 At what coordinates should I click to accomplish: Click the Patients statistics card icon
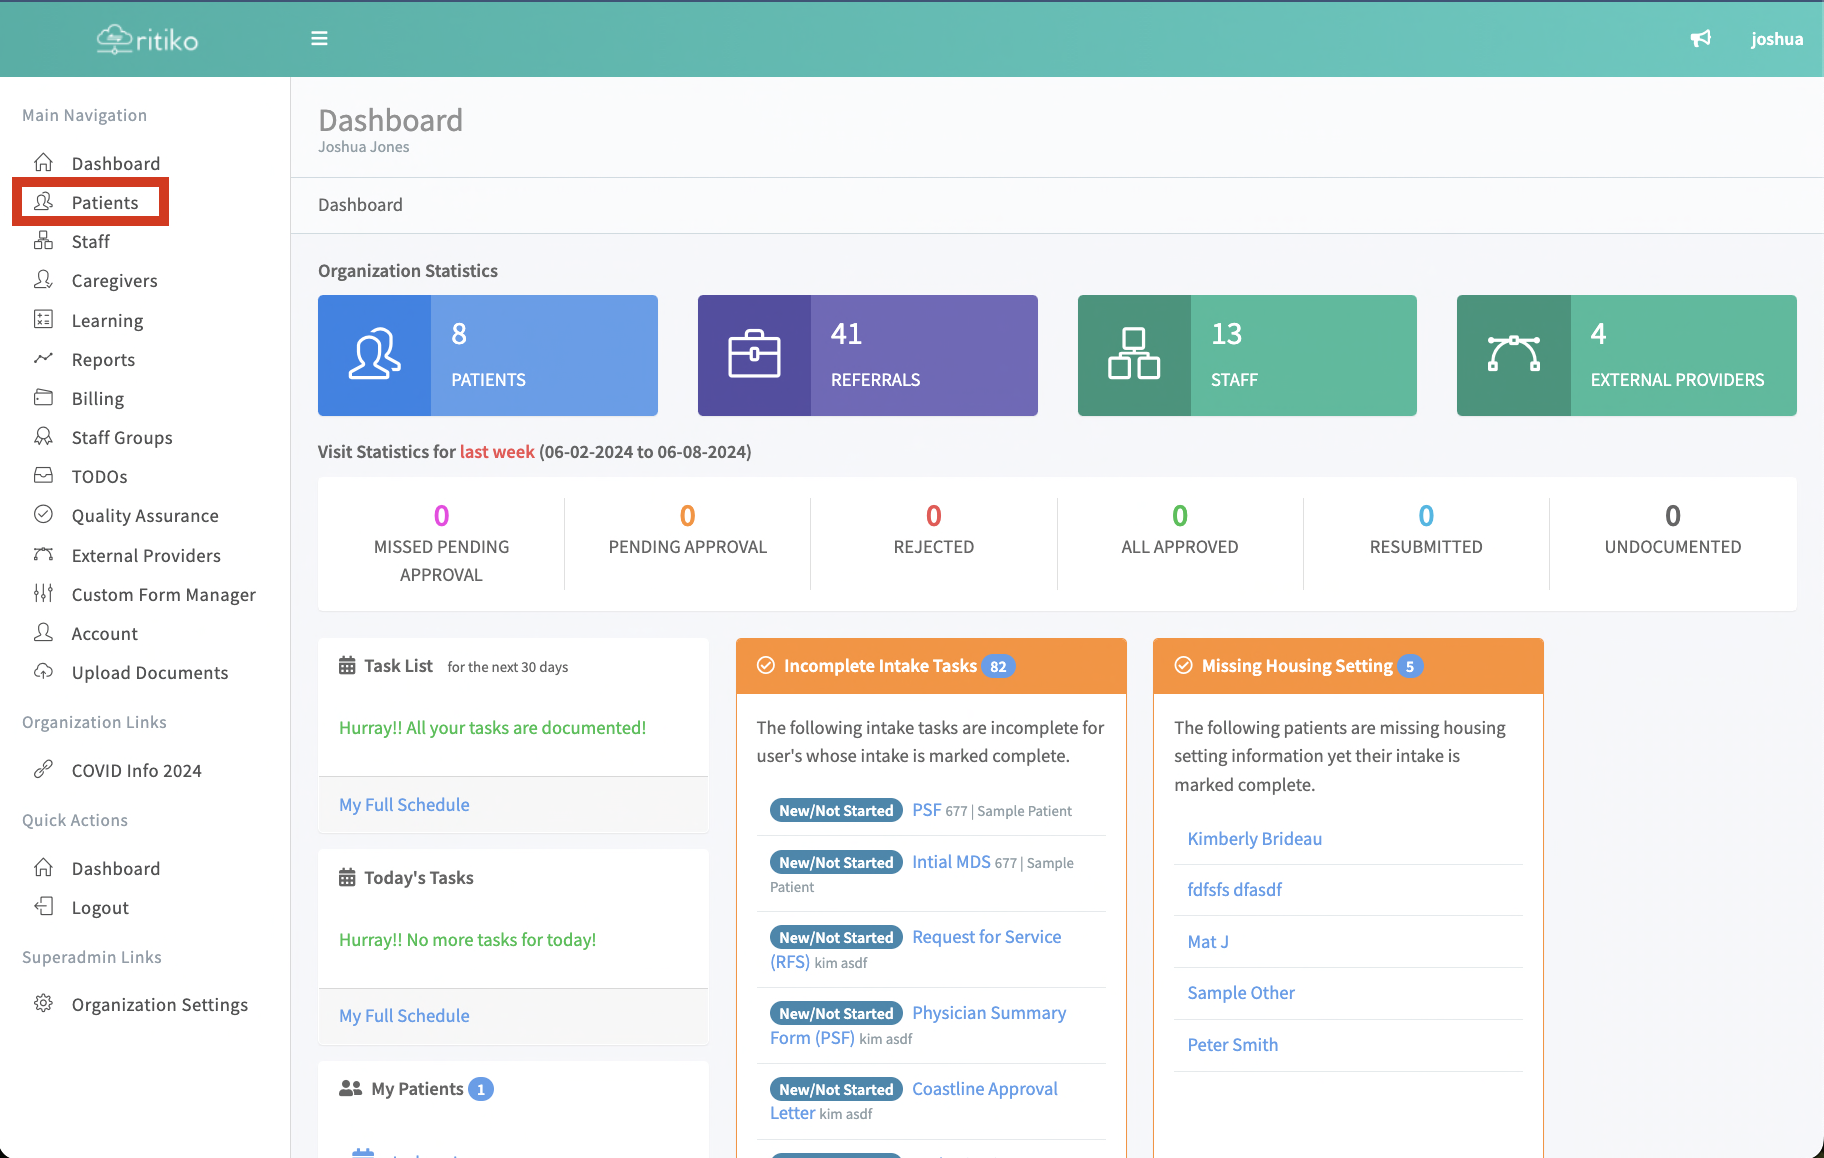pos(374,355)
